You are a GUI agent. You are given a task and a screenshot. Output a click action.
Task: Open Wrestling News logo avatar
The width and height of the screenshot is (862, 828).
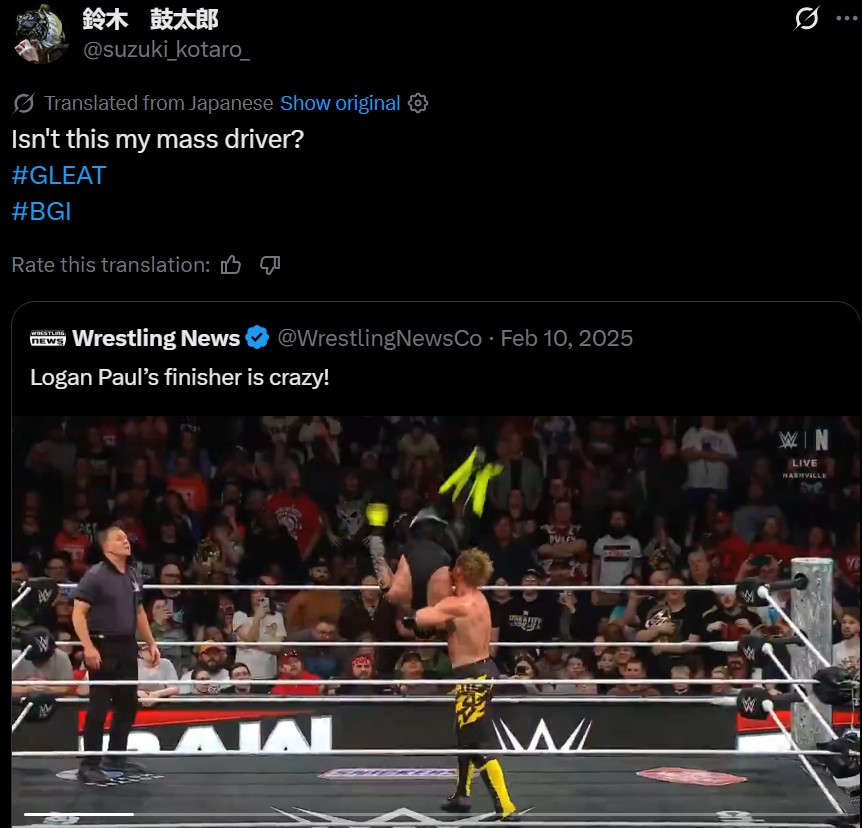(48, 338)
